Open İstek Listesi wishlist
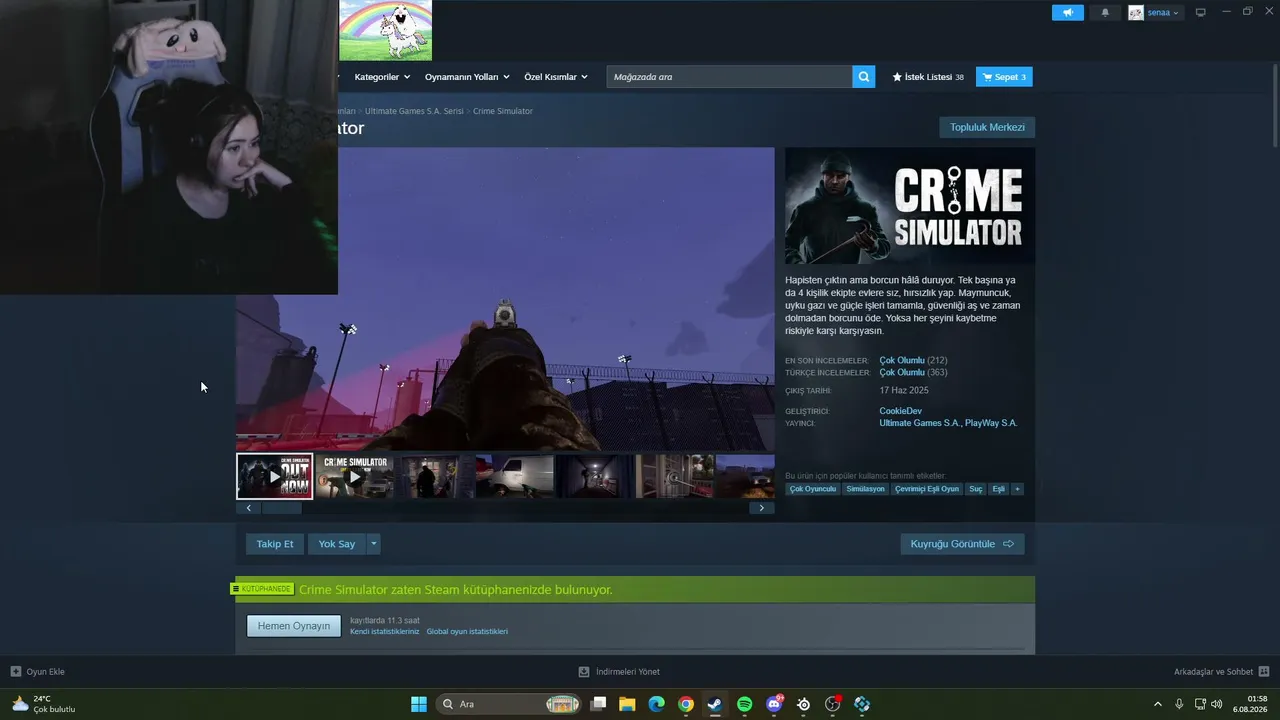This screenshot has height=720, width=1280. click(x=928, y=77)
